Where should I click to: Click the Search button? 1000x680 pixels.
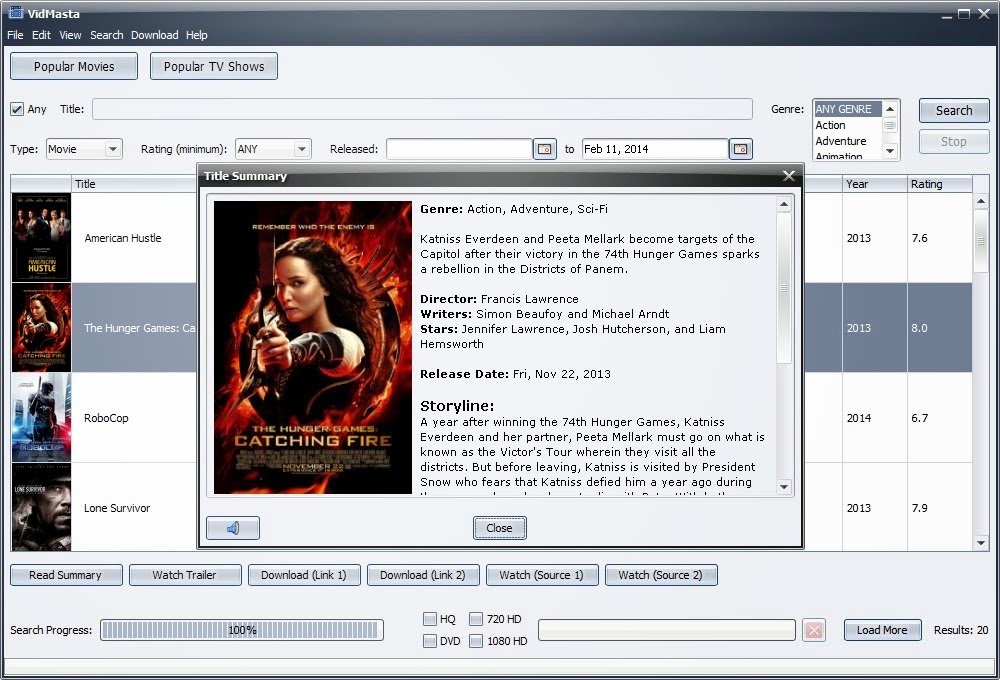click(954, 110)
